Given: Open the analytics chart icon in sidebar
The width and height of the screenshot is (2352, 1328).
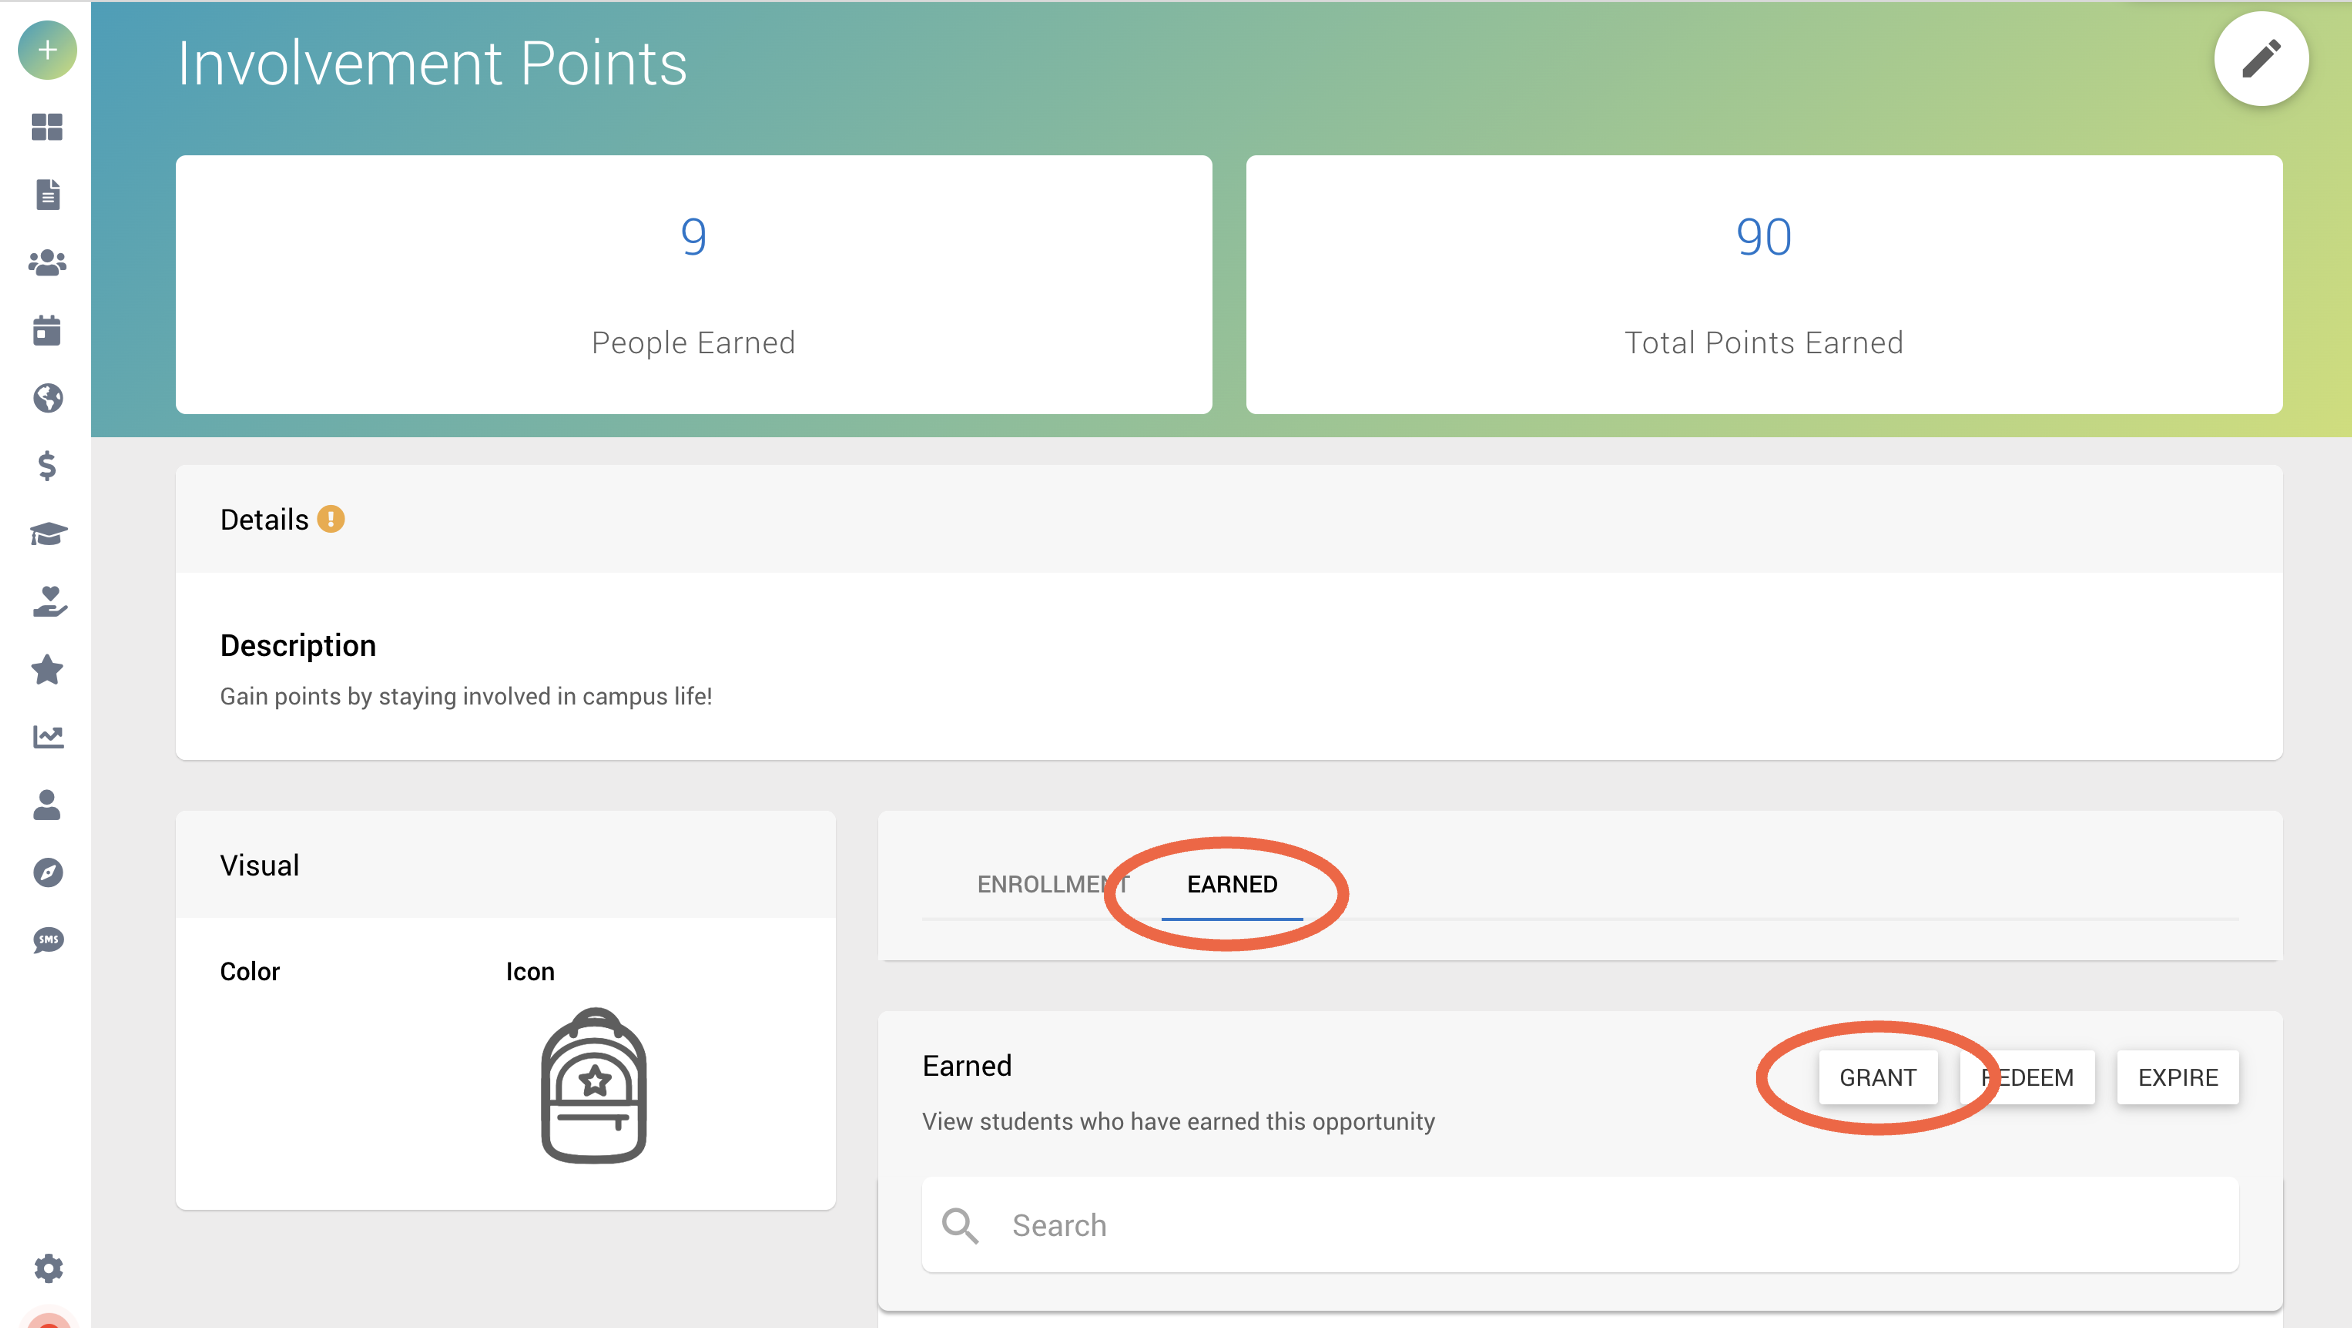Looking at the screenshot, I should 47,737.
